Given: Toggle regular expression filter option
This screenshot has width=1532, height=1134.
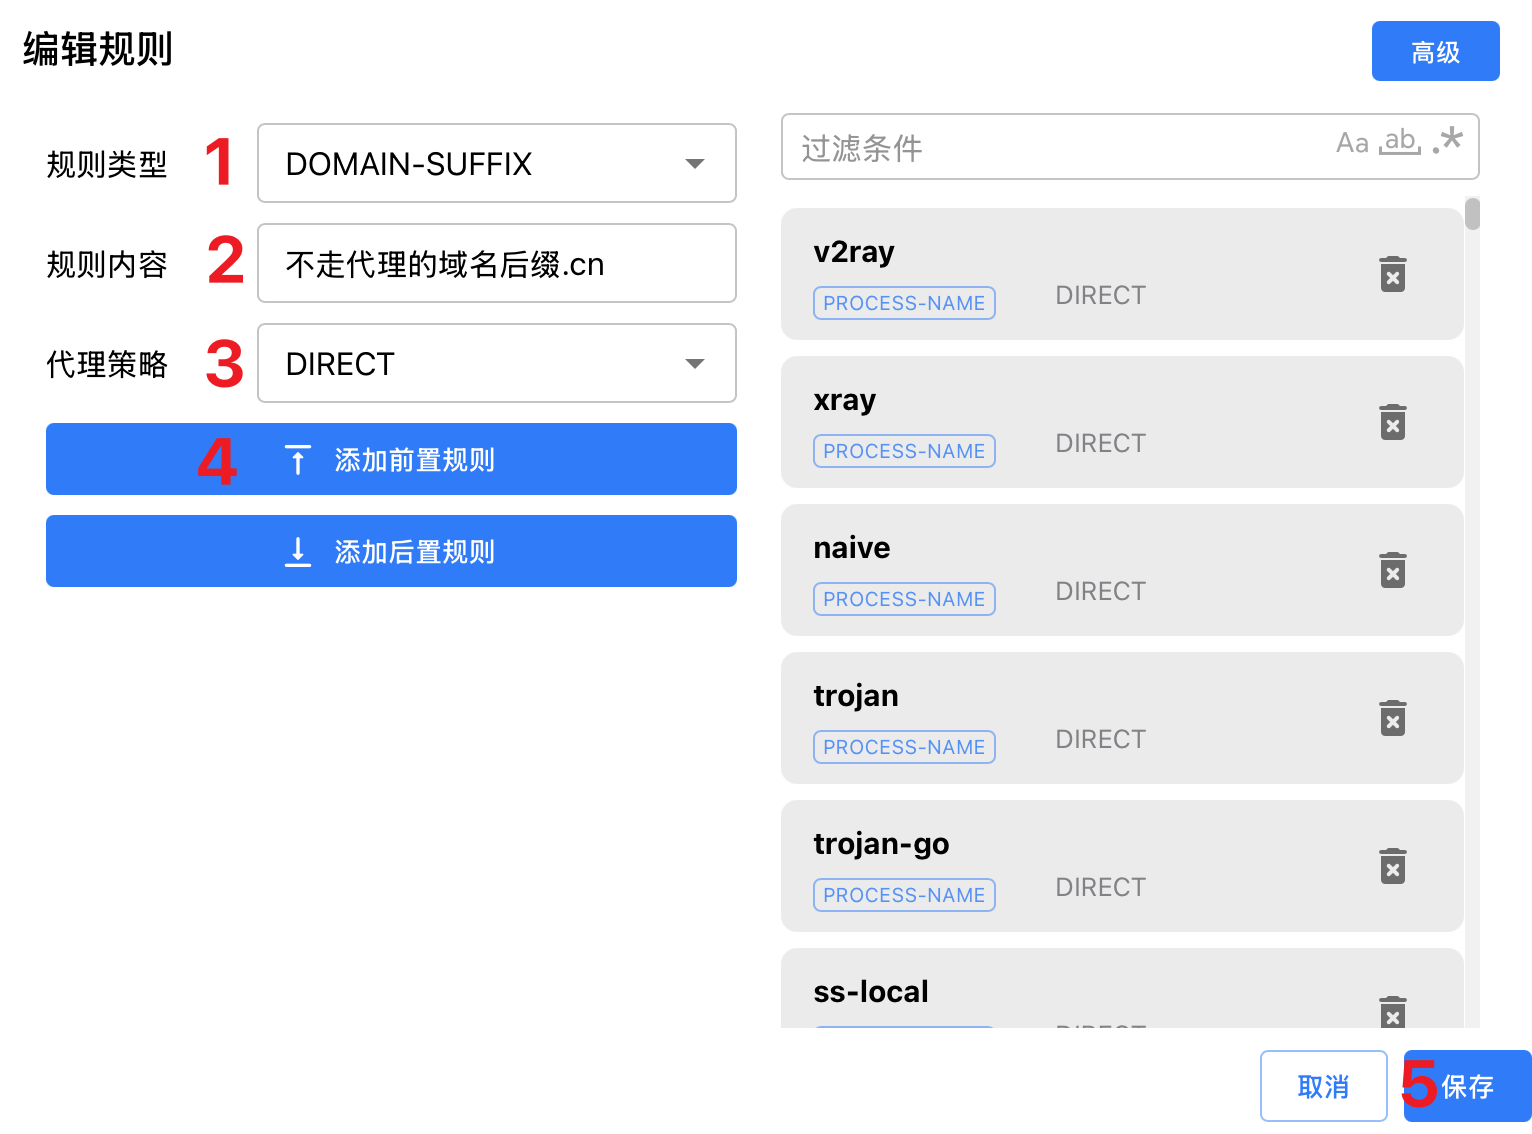Looking at the screenshot, I should coord(1447,143).
